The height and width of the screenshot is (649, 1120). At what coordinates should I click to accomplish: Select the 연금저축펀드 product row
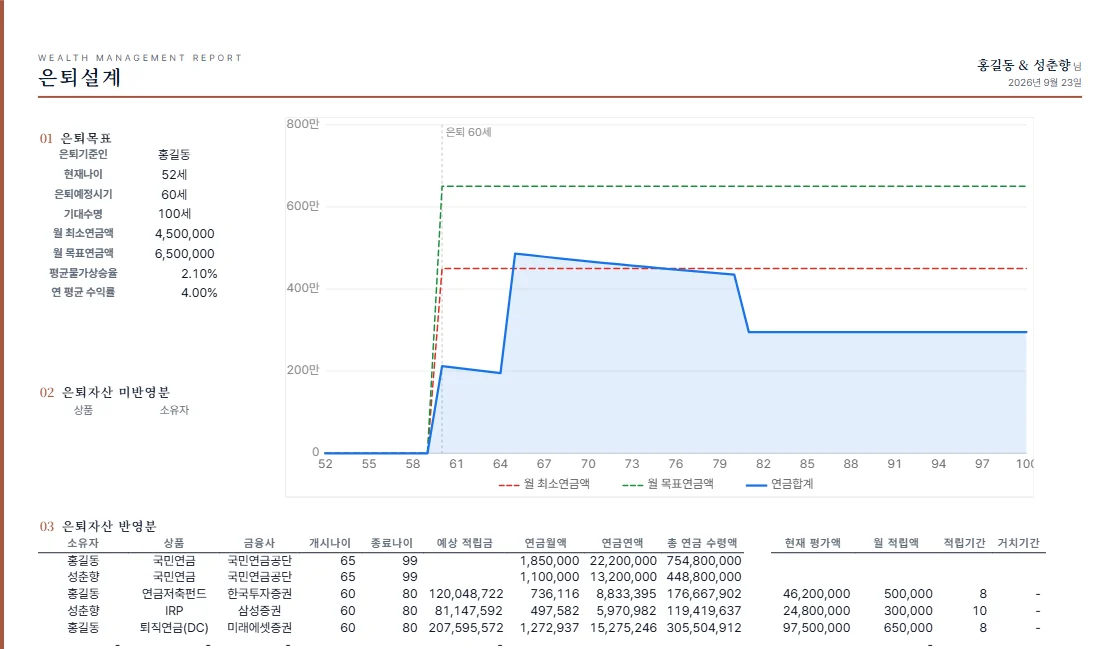pyautogui.click(x=541, y=594)
